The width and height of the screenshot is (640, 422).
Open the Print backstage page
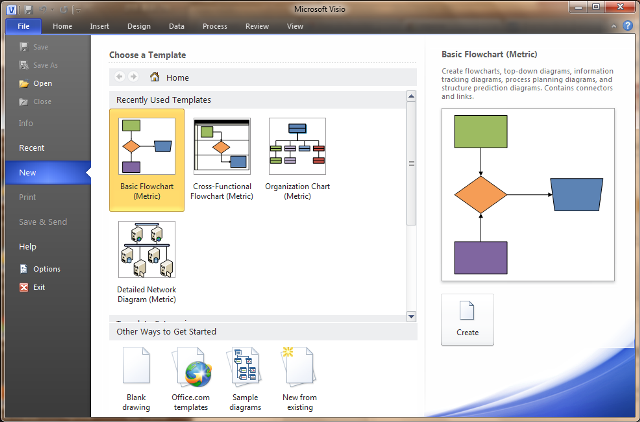point(27,197)
